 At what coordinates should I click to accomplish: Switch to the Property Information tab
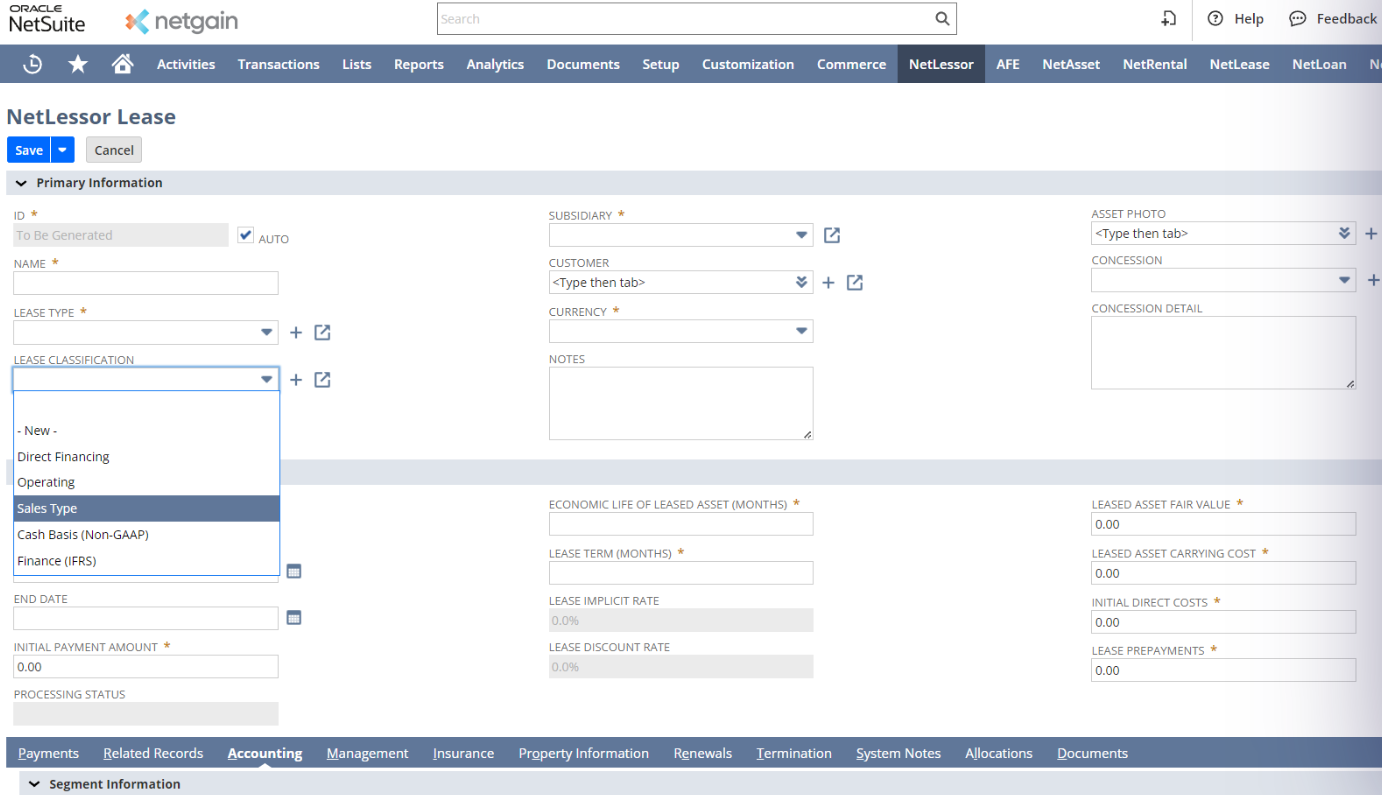coord(584,754)
